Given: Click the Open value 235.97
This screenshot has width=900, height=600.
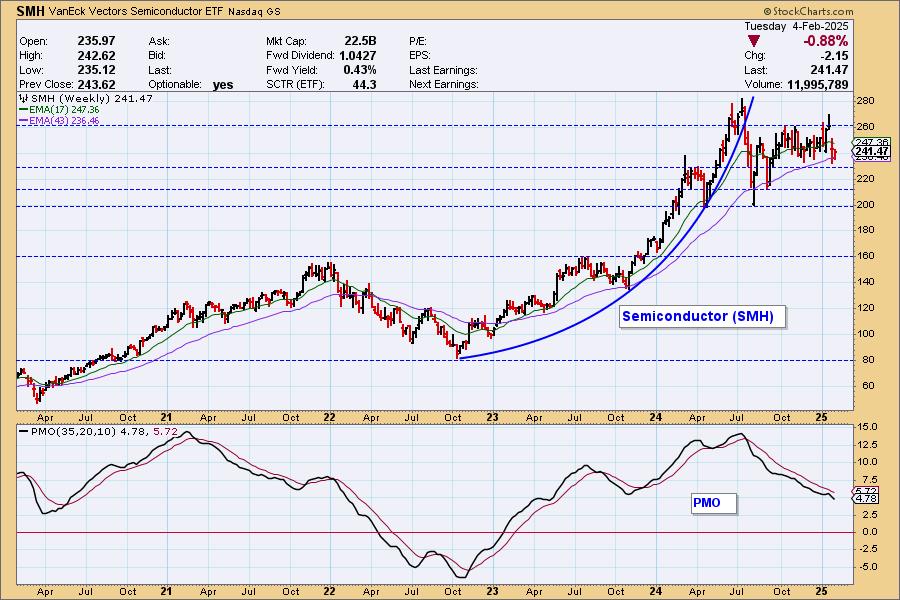Looking at the screenshot, I should (96, 41).
